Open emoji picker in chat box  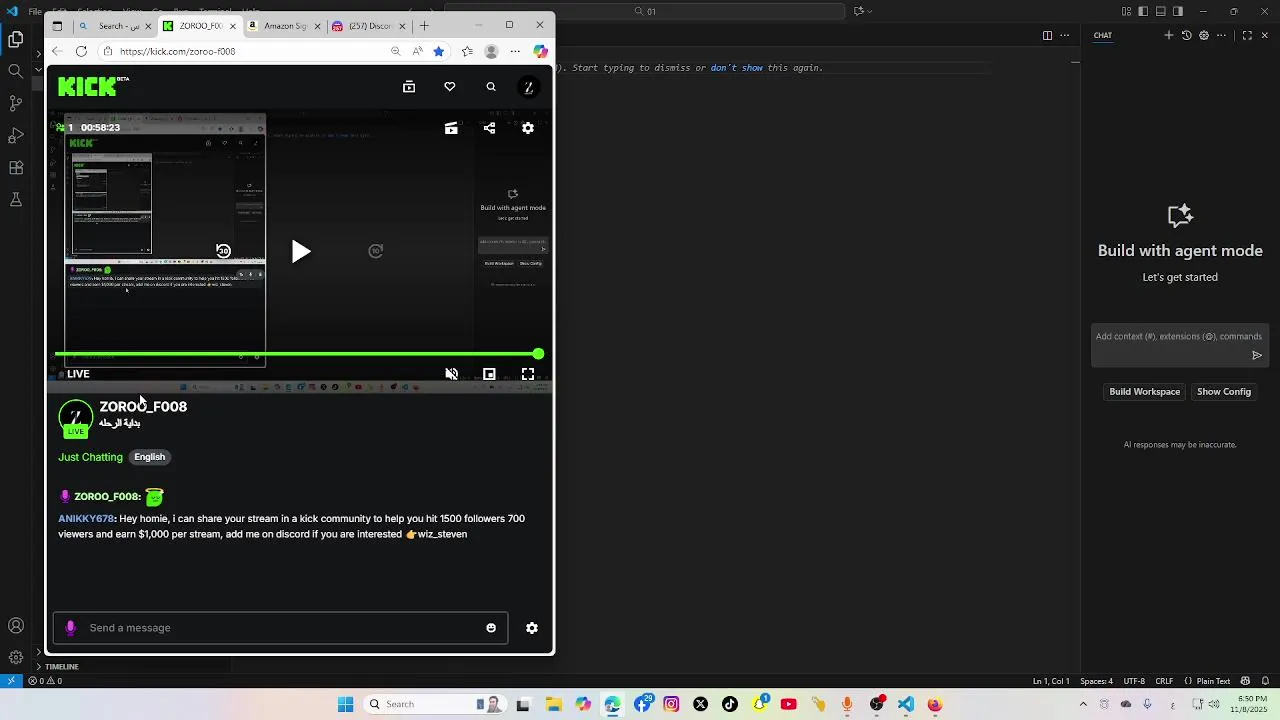(x=491, y=628)
